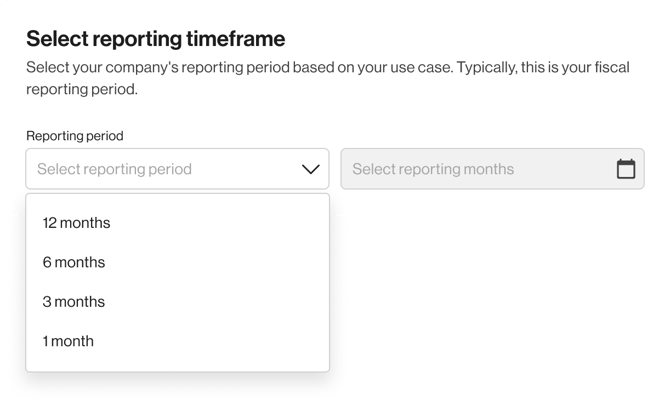The height and width of the screenshot is (401, 670).
Task: Click the 'Reporting period' field label
Action: 75,136
